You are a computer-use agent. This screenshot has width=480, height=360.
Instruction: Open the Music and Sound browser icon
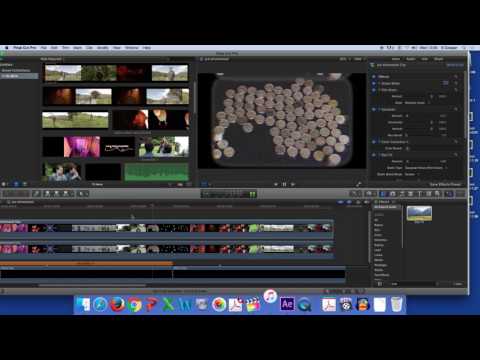[x=402, y=193]
